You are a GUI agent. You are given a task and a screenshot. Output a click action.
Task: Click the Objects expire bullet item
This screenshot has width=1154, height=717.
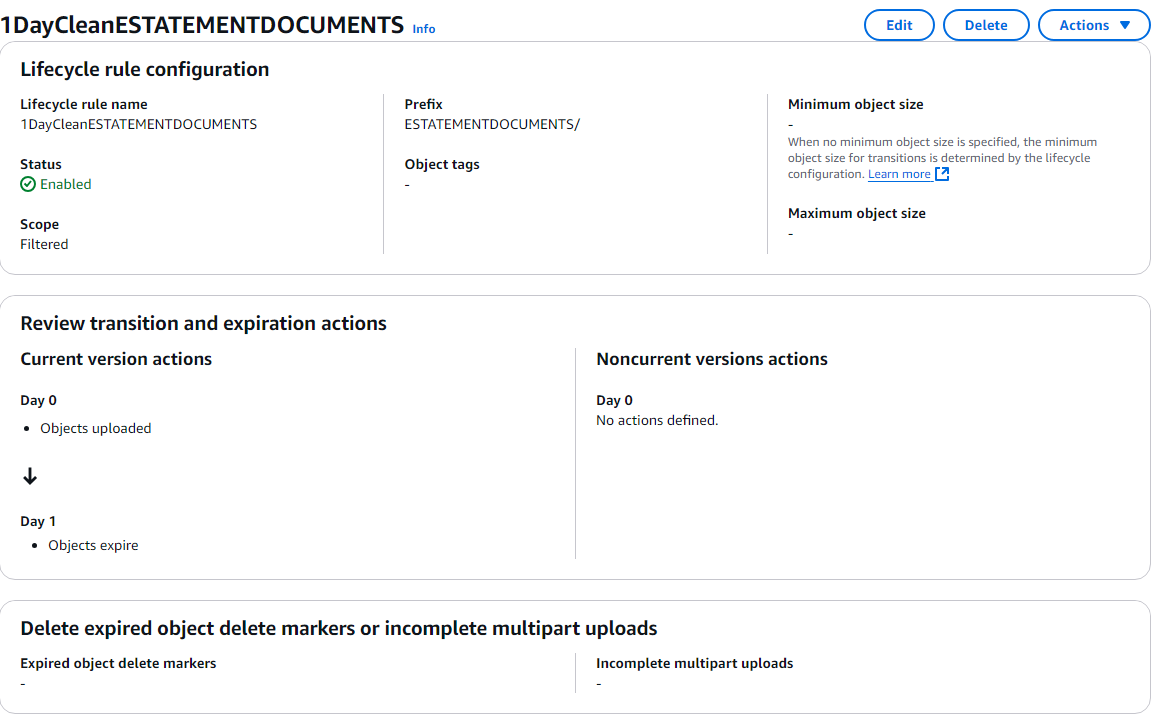pyautogui.click(x=93, y=545)
